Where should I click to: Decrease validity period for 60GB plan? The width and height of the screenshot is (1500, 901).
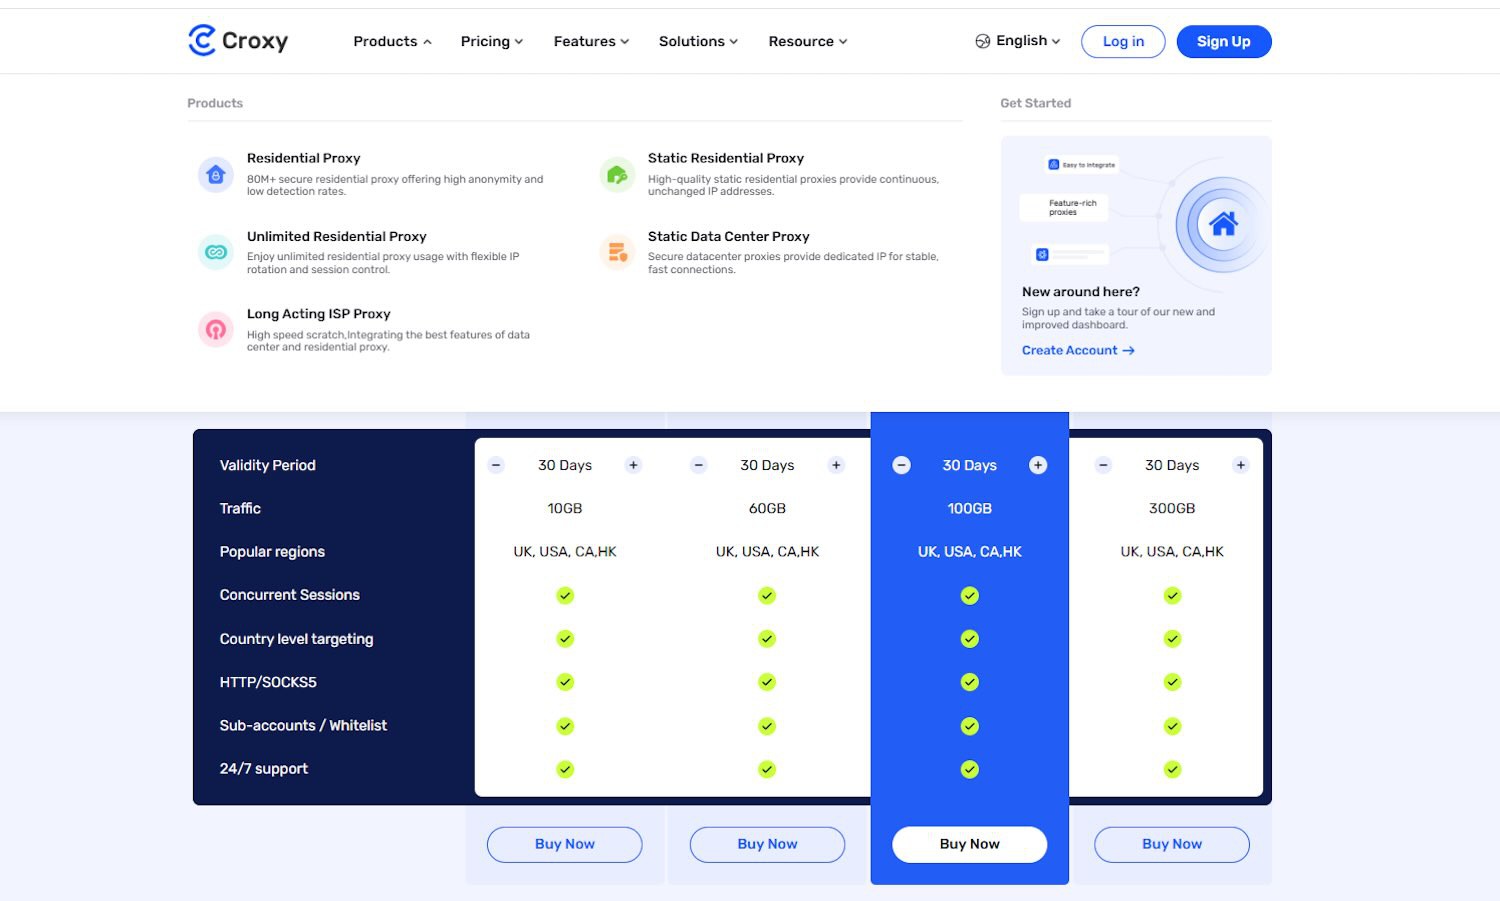click(x=699, y=465)
